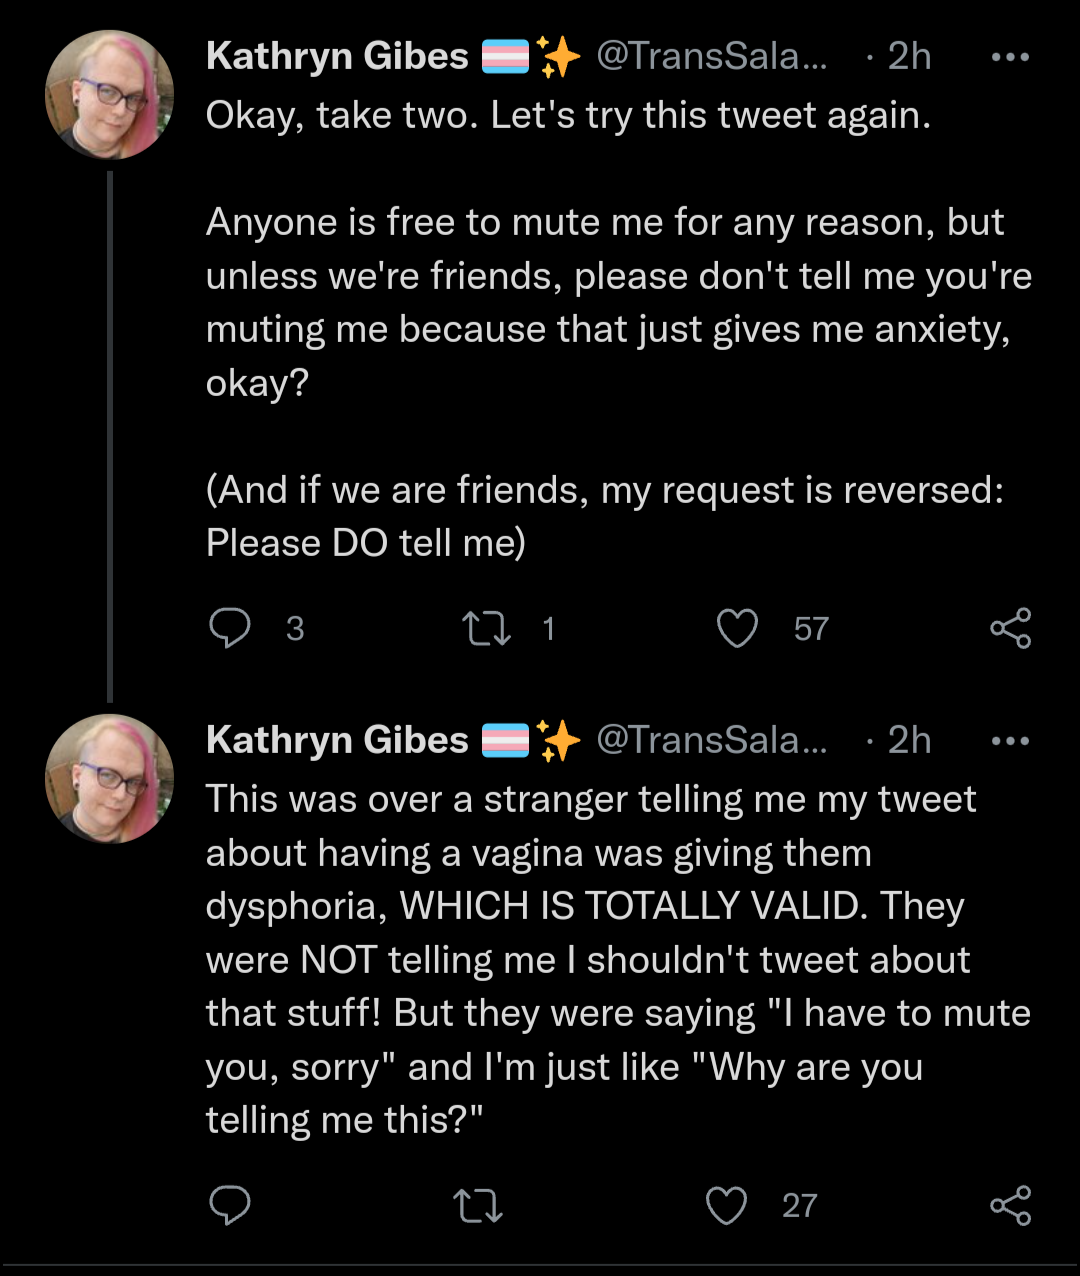Screen dimensions: 1080x1276
Task: Open Kathryn Gibes name on second tweet
Action: [x=337, y=740]
